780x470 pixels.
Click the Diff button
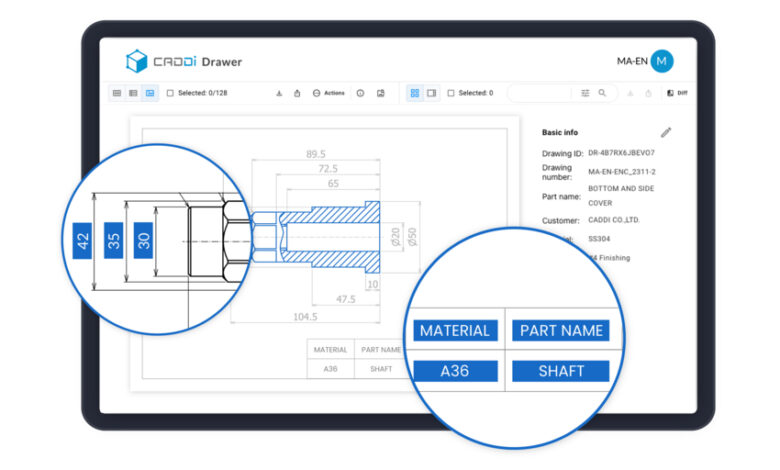coord(677,93)
